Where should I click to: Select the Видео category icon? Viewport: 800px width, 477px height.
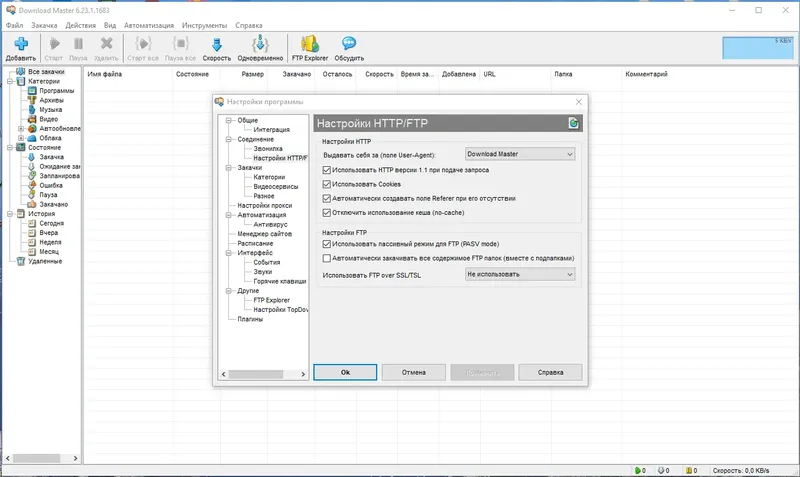(x=32, y=119)
